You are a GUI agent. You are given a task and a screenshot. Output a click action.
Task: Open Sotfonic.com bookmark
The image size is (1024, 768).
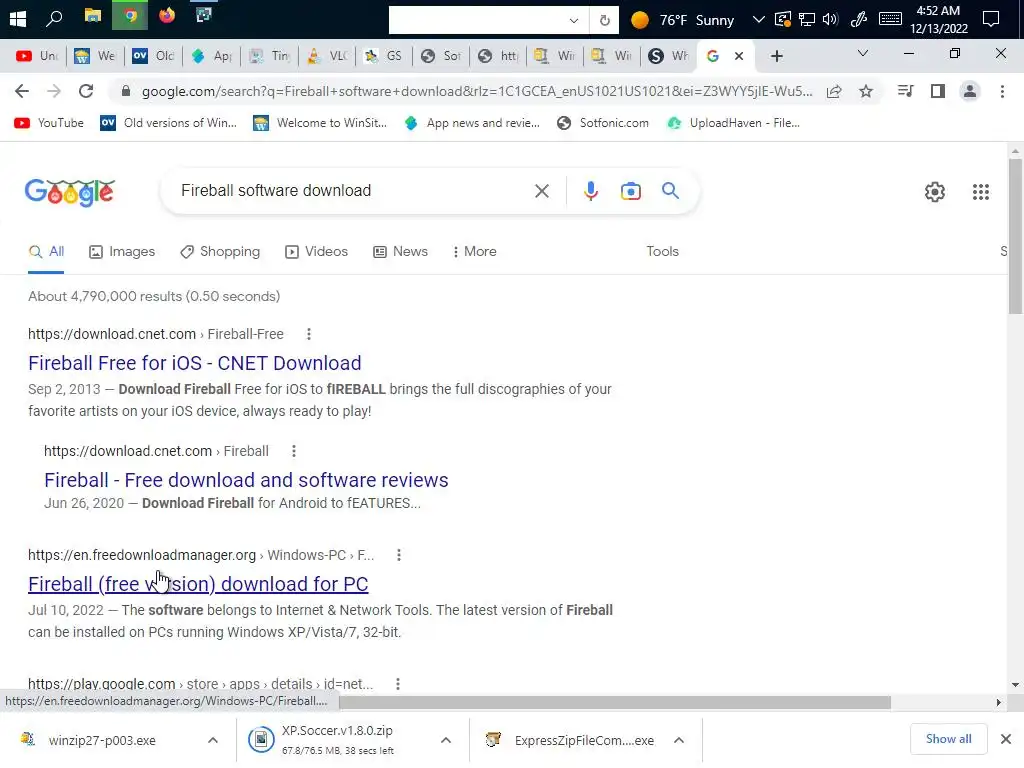(x=603, y=123)
